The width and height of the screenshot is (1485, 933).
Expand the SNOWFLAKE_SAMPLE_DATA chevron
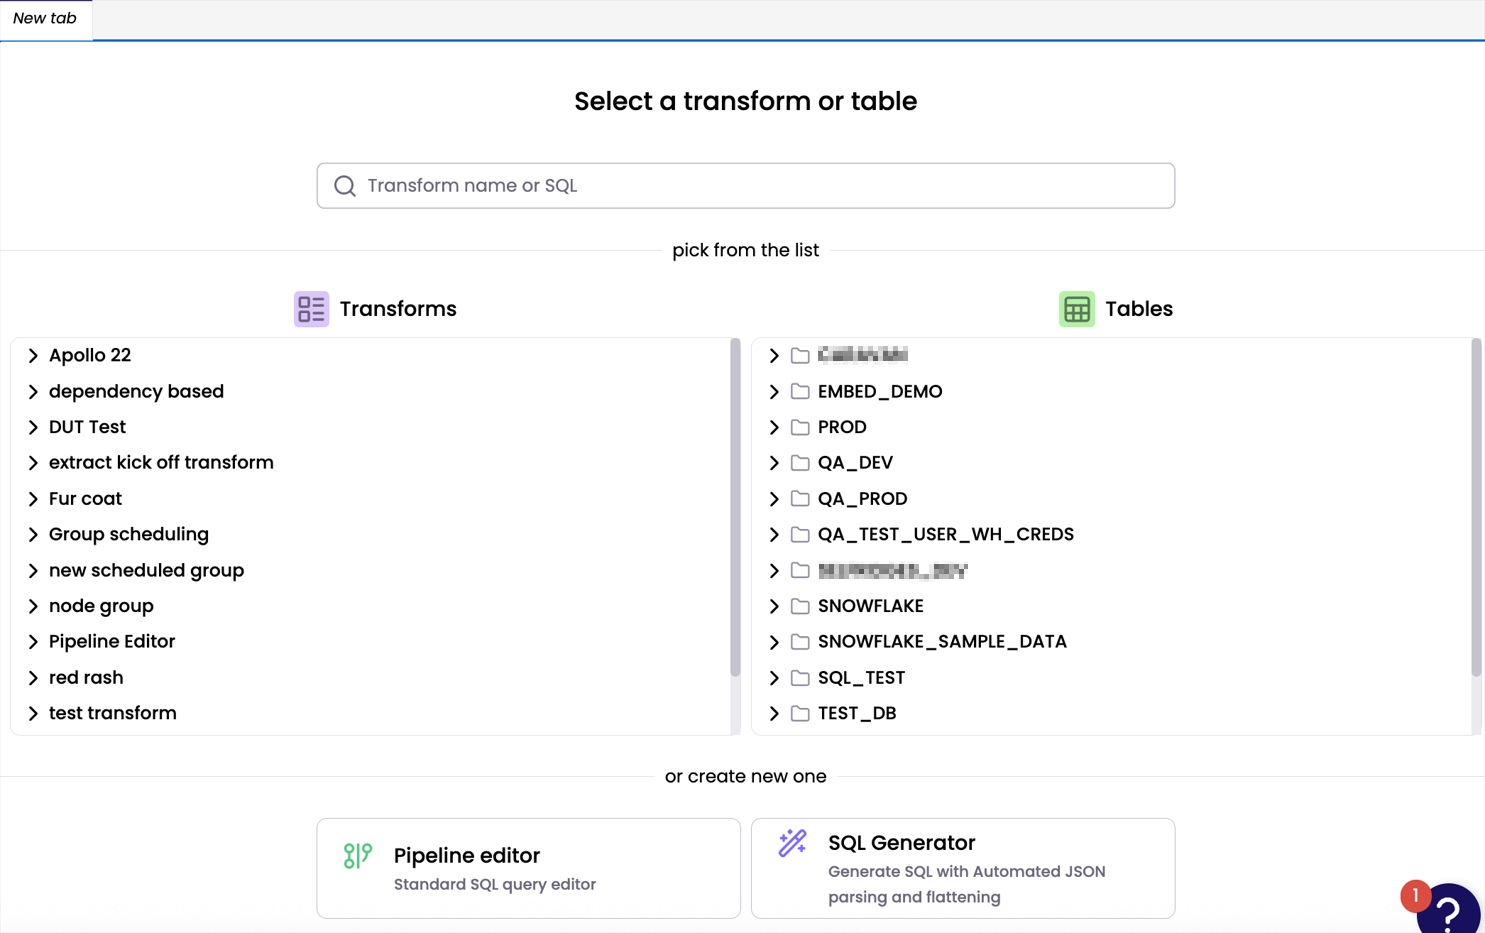pyautogui.click(x=774, y=642)
